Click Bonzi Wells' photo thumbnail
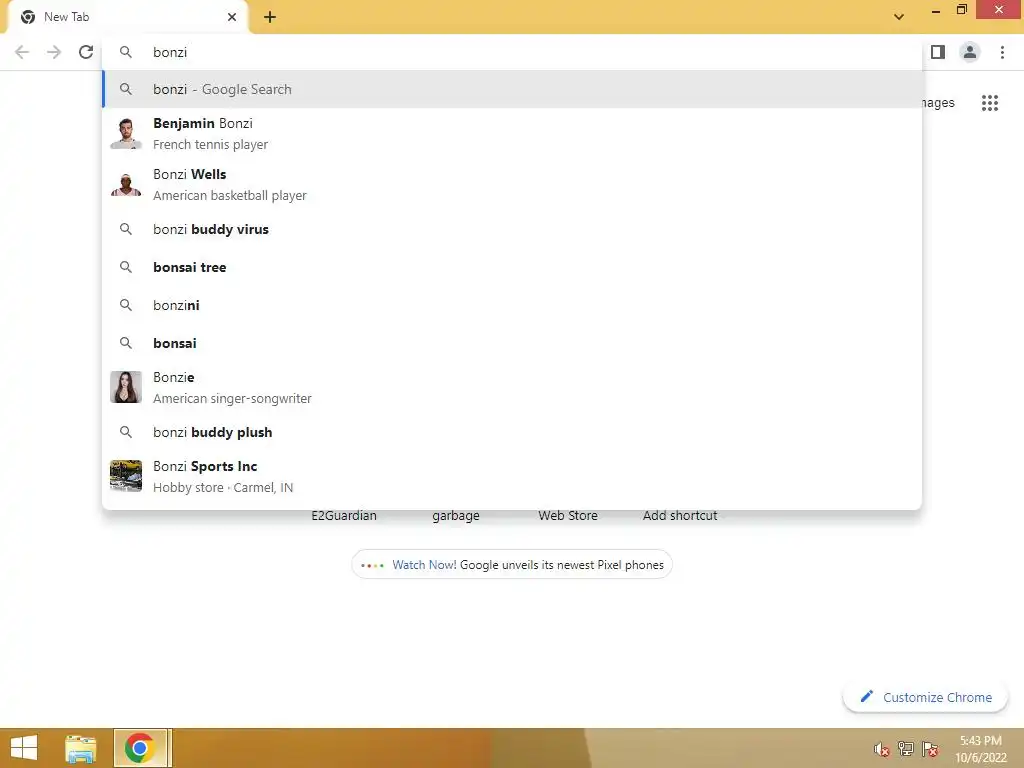This screenshot has height=768, width=1024. point(126,184)
